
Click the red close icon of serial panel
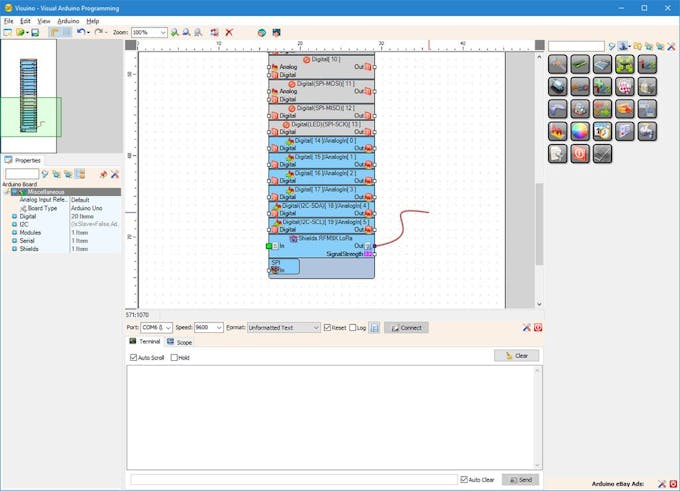[x=538, y=328]
